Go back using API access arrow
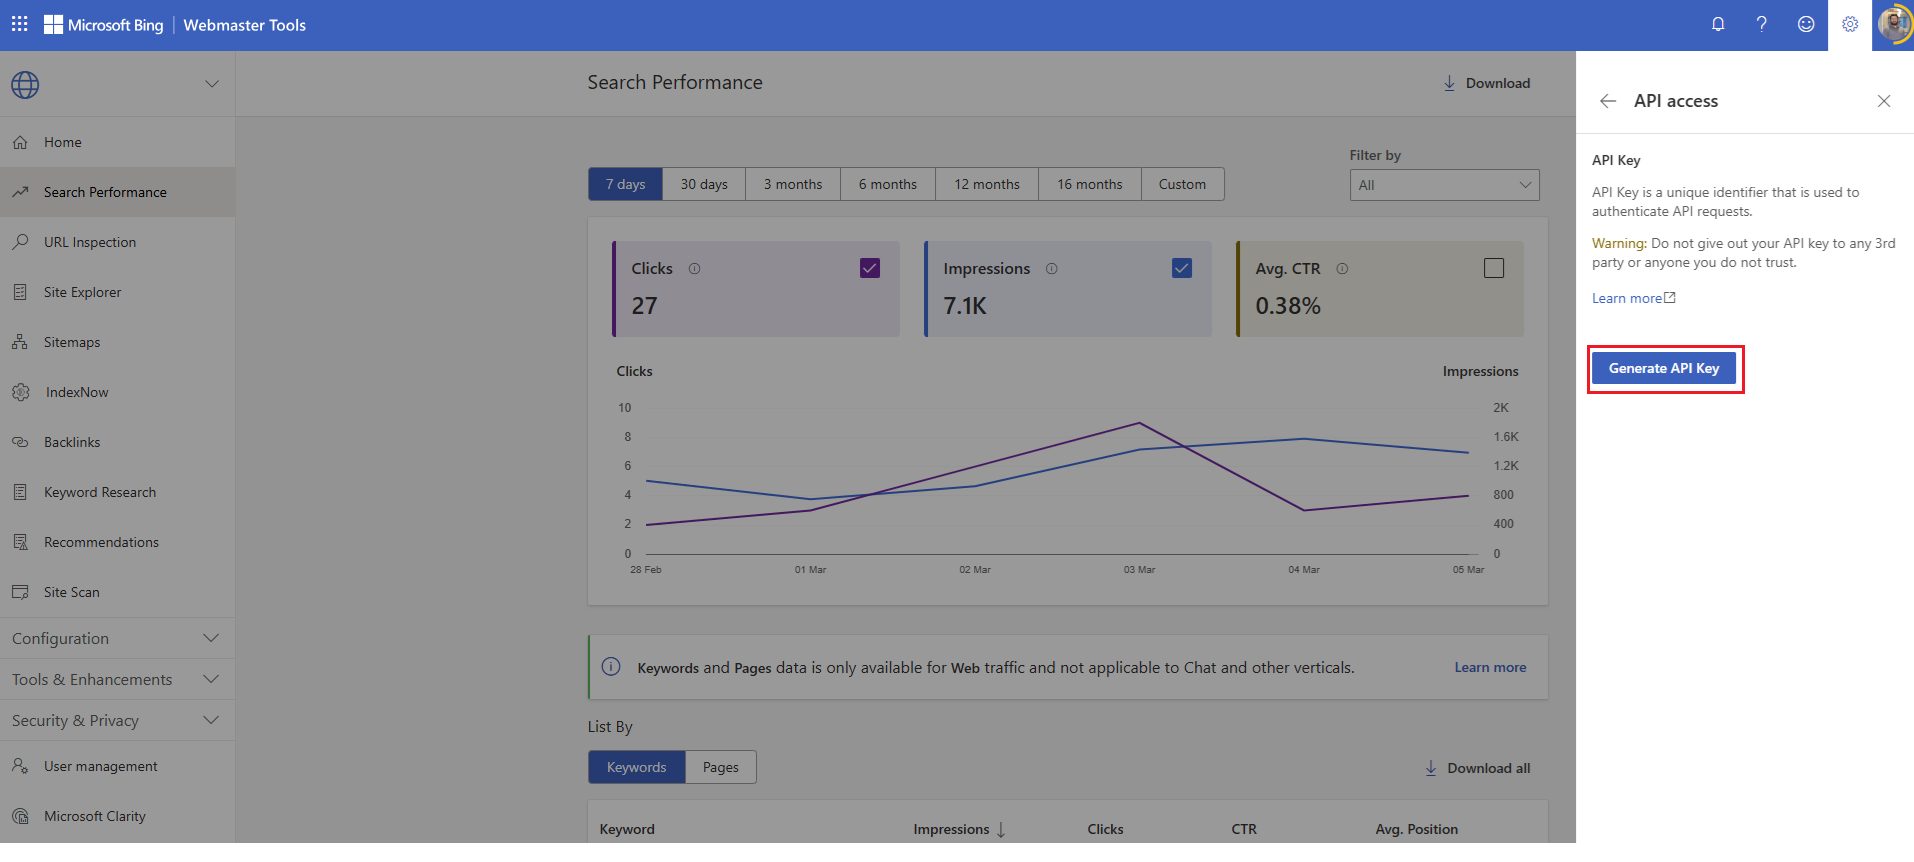Viewport: 1914px width, 862px height. (1608, 101)
